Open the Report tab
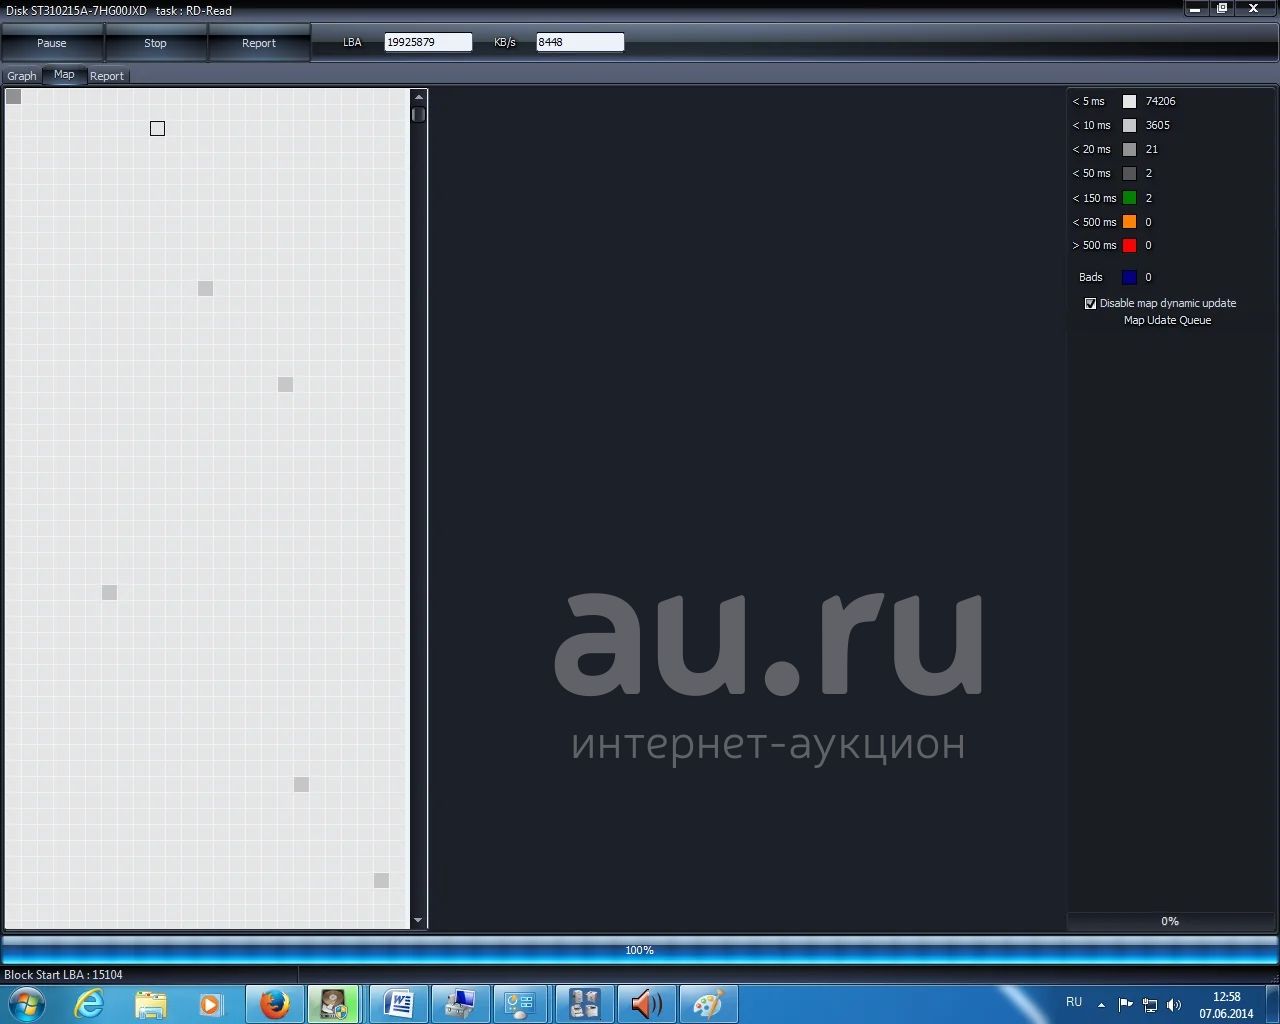 click(x=107, y=76)
